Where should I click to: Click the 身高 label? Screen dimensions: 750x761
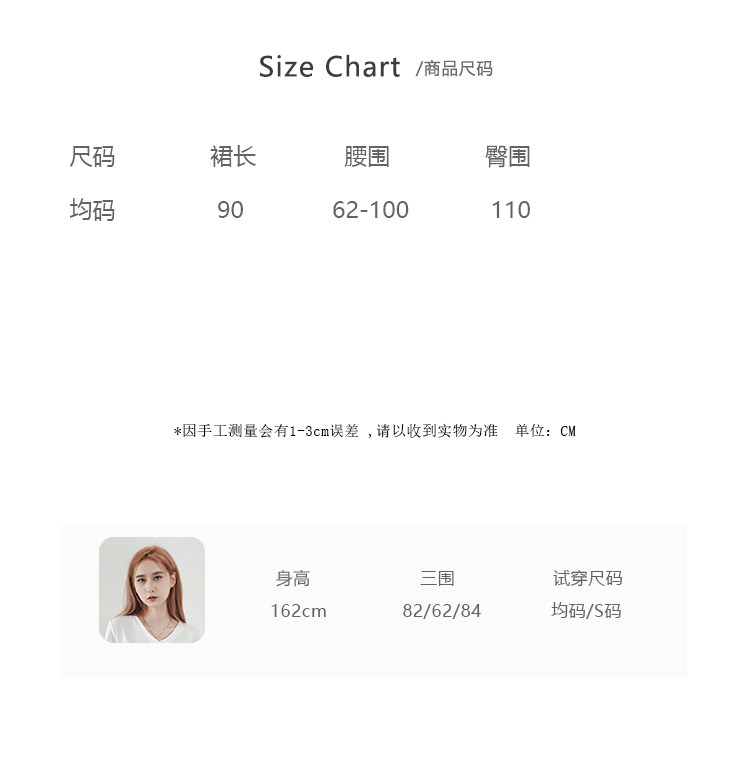[x=293, y=579]
